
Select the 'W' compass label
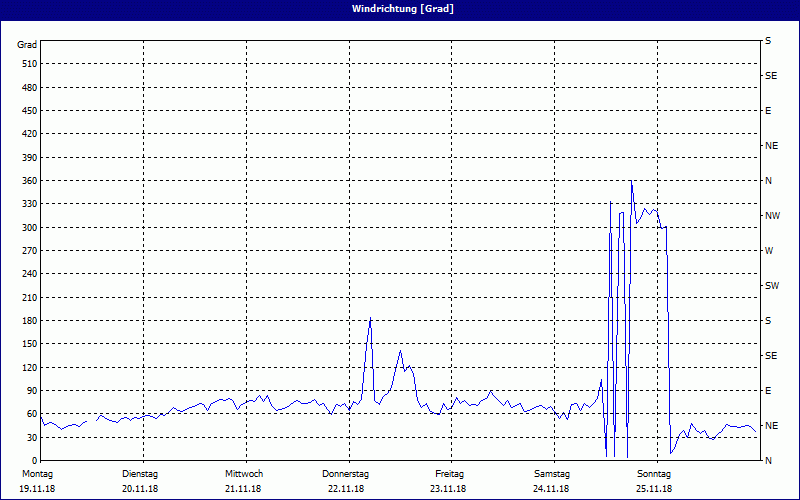[769, 251]
